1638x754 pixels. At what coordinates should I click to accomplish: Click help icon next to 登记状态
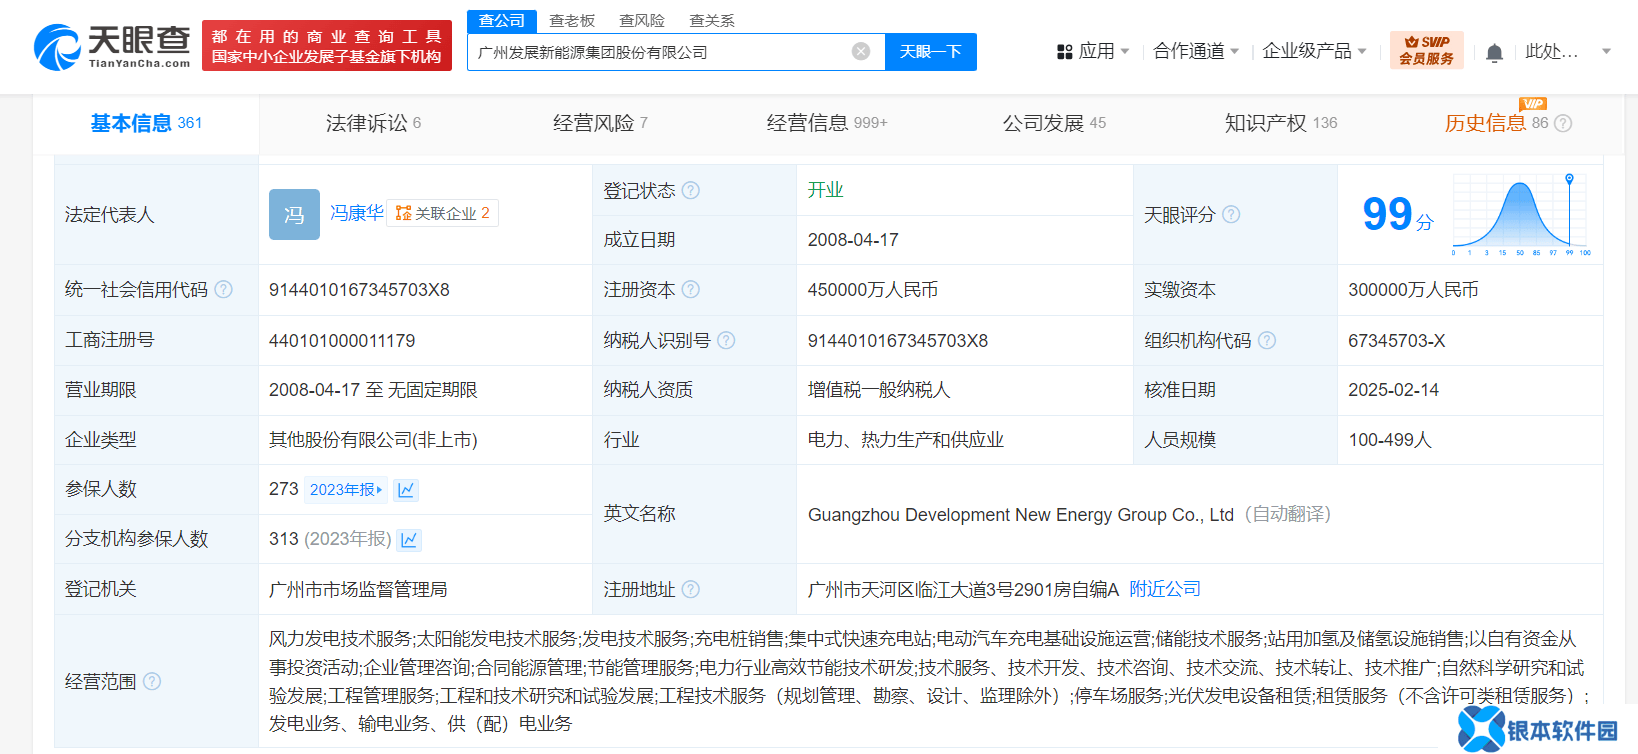click(691, 190)
